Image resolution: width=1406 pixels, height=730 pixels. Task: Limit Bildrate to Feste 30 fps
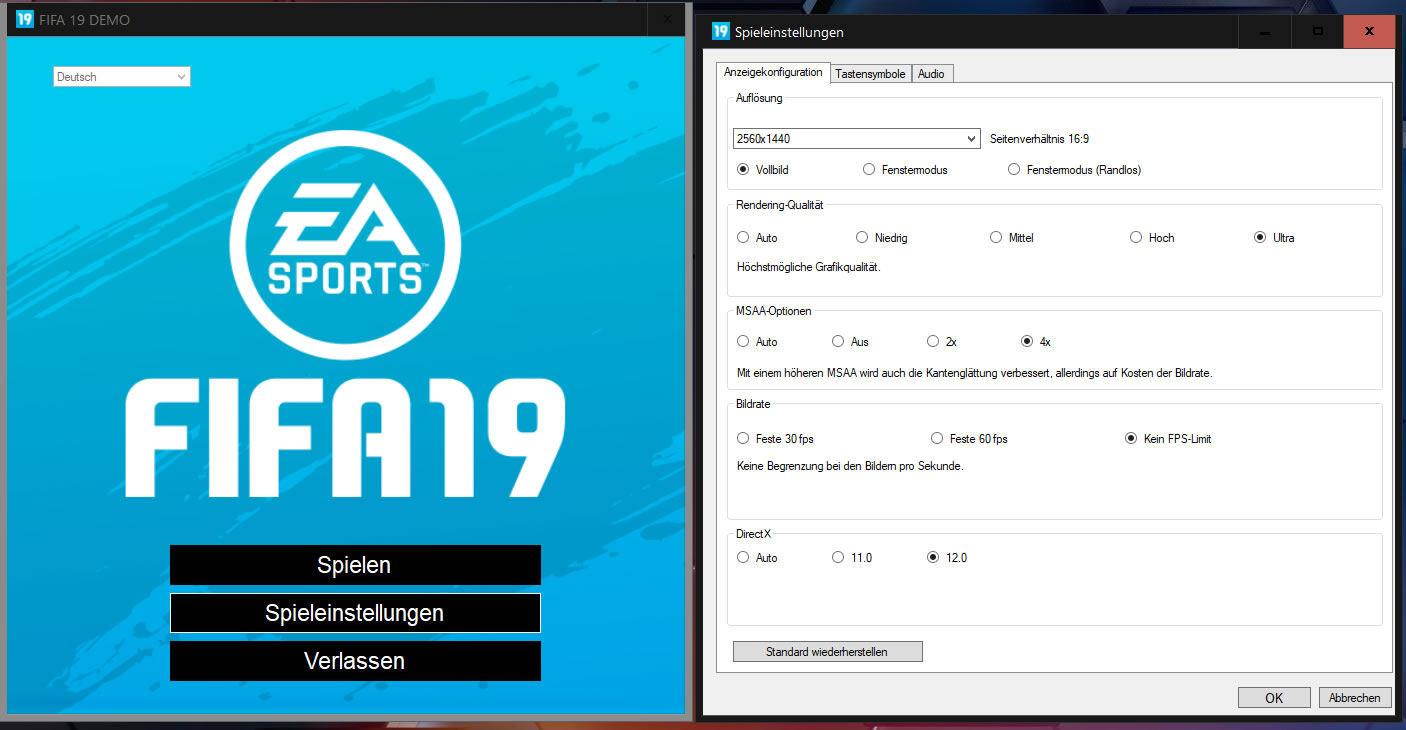(x=743, y=438)
